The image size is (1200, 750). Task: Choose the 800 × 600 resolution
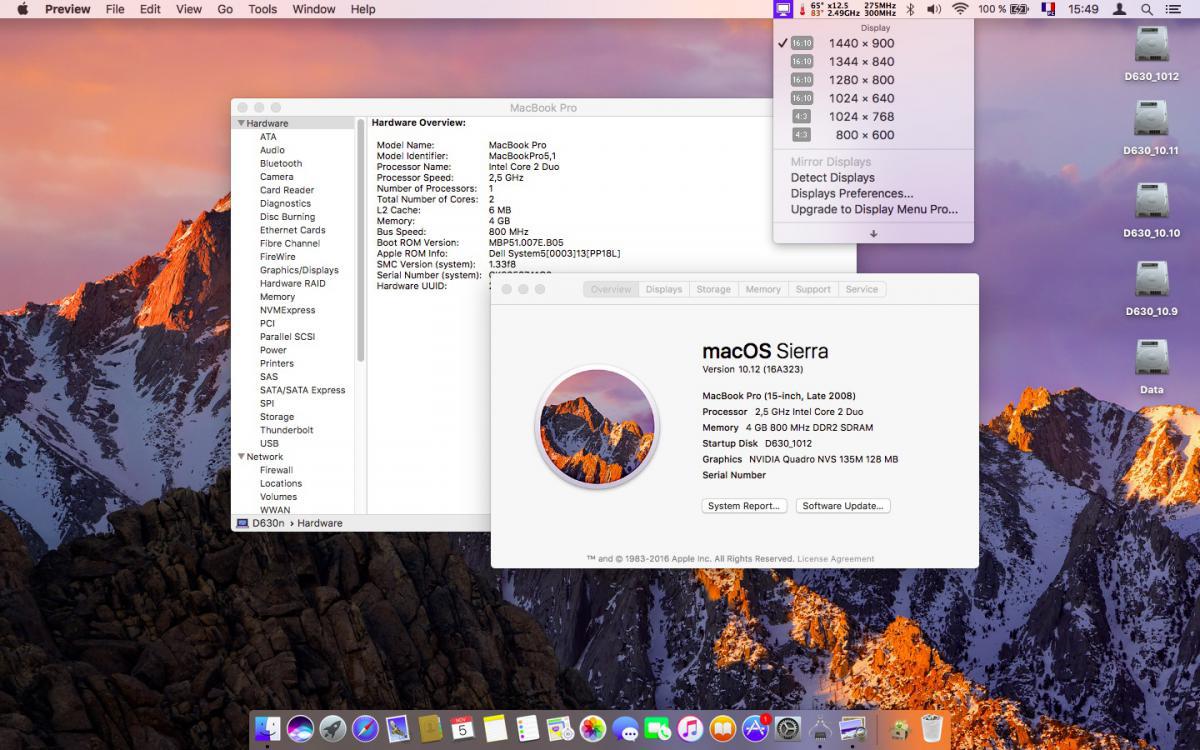[x=865, y=135]
